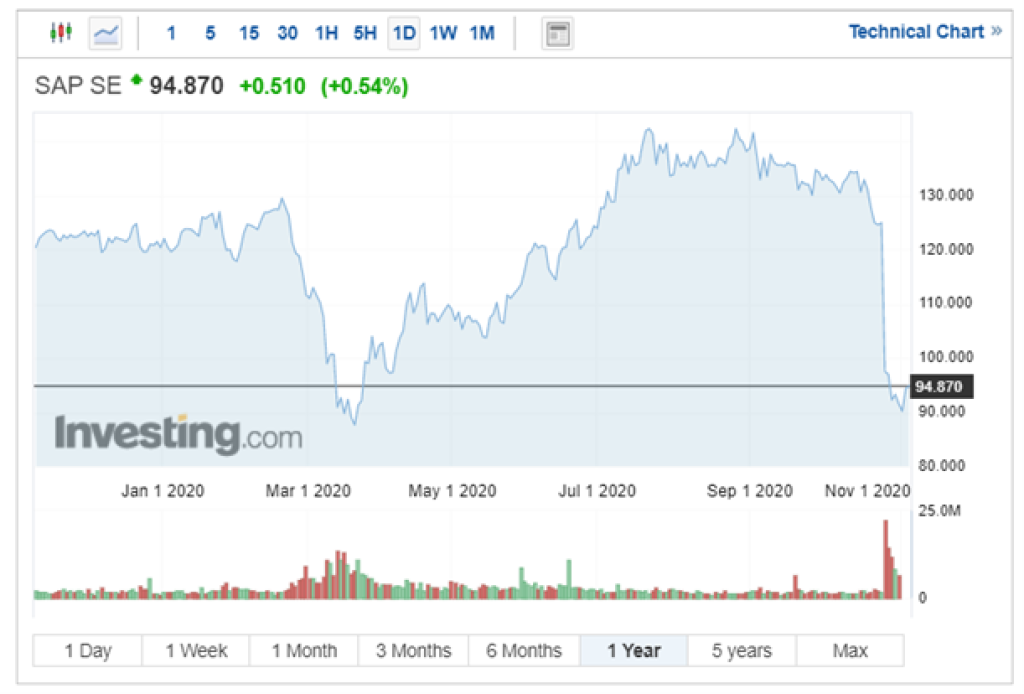View the Max range

pos(850,650)
